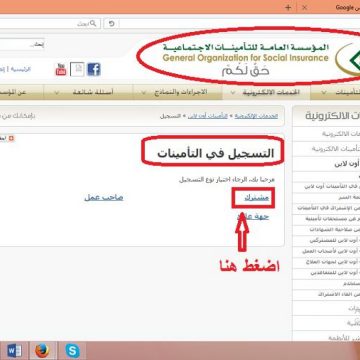Open the الخدمات الالكترونية navigation tab
360x360 pixels.
(266, 92)
